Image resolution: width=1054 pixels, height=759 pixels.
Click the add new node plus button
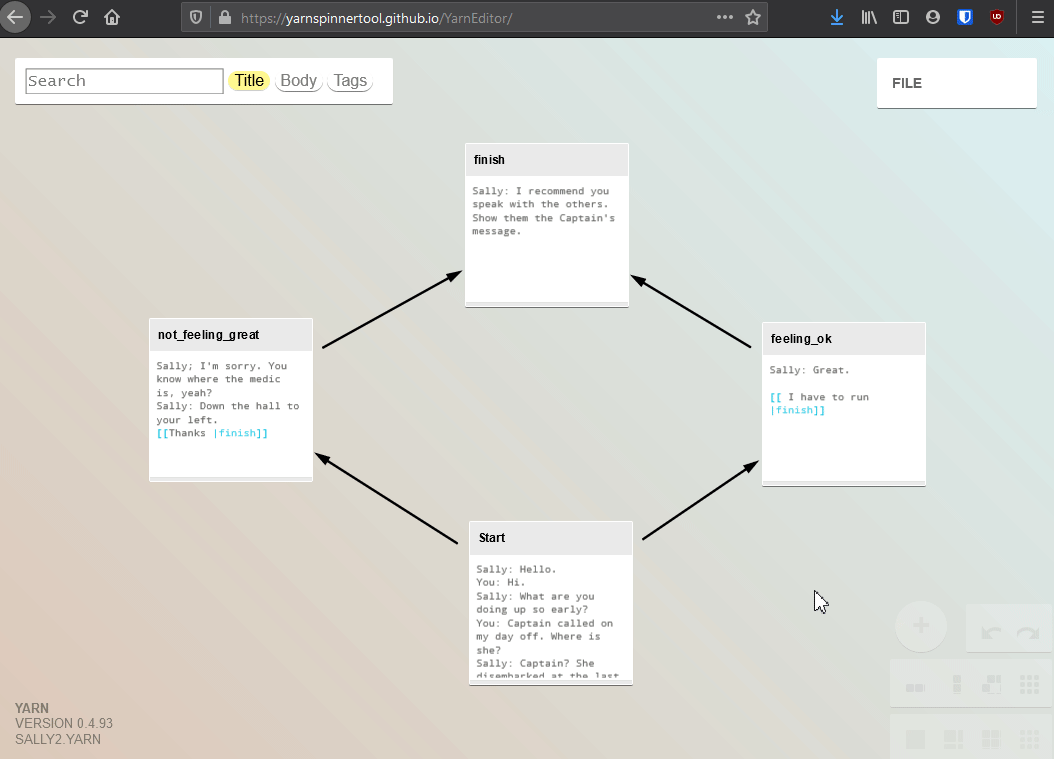921,626
